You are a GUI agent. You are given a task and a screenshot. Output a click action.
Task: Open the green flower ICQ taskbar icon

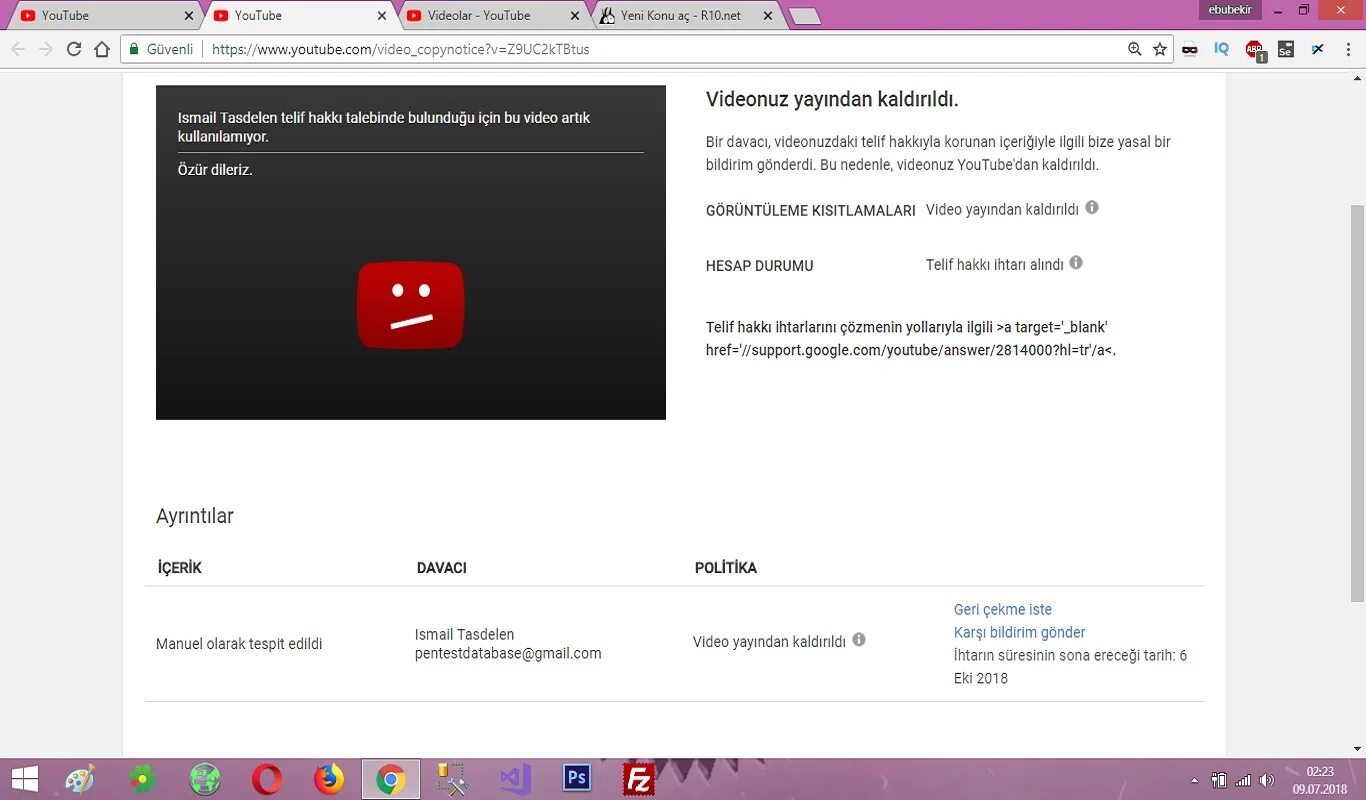pyautogui.click(x=143, y=779)
